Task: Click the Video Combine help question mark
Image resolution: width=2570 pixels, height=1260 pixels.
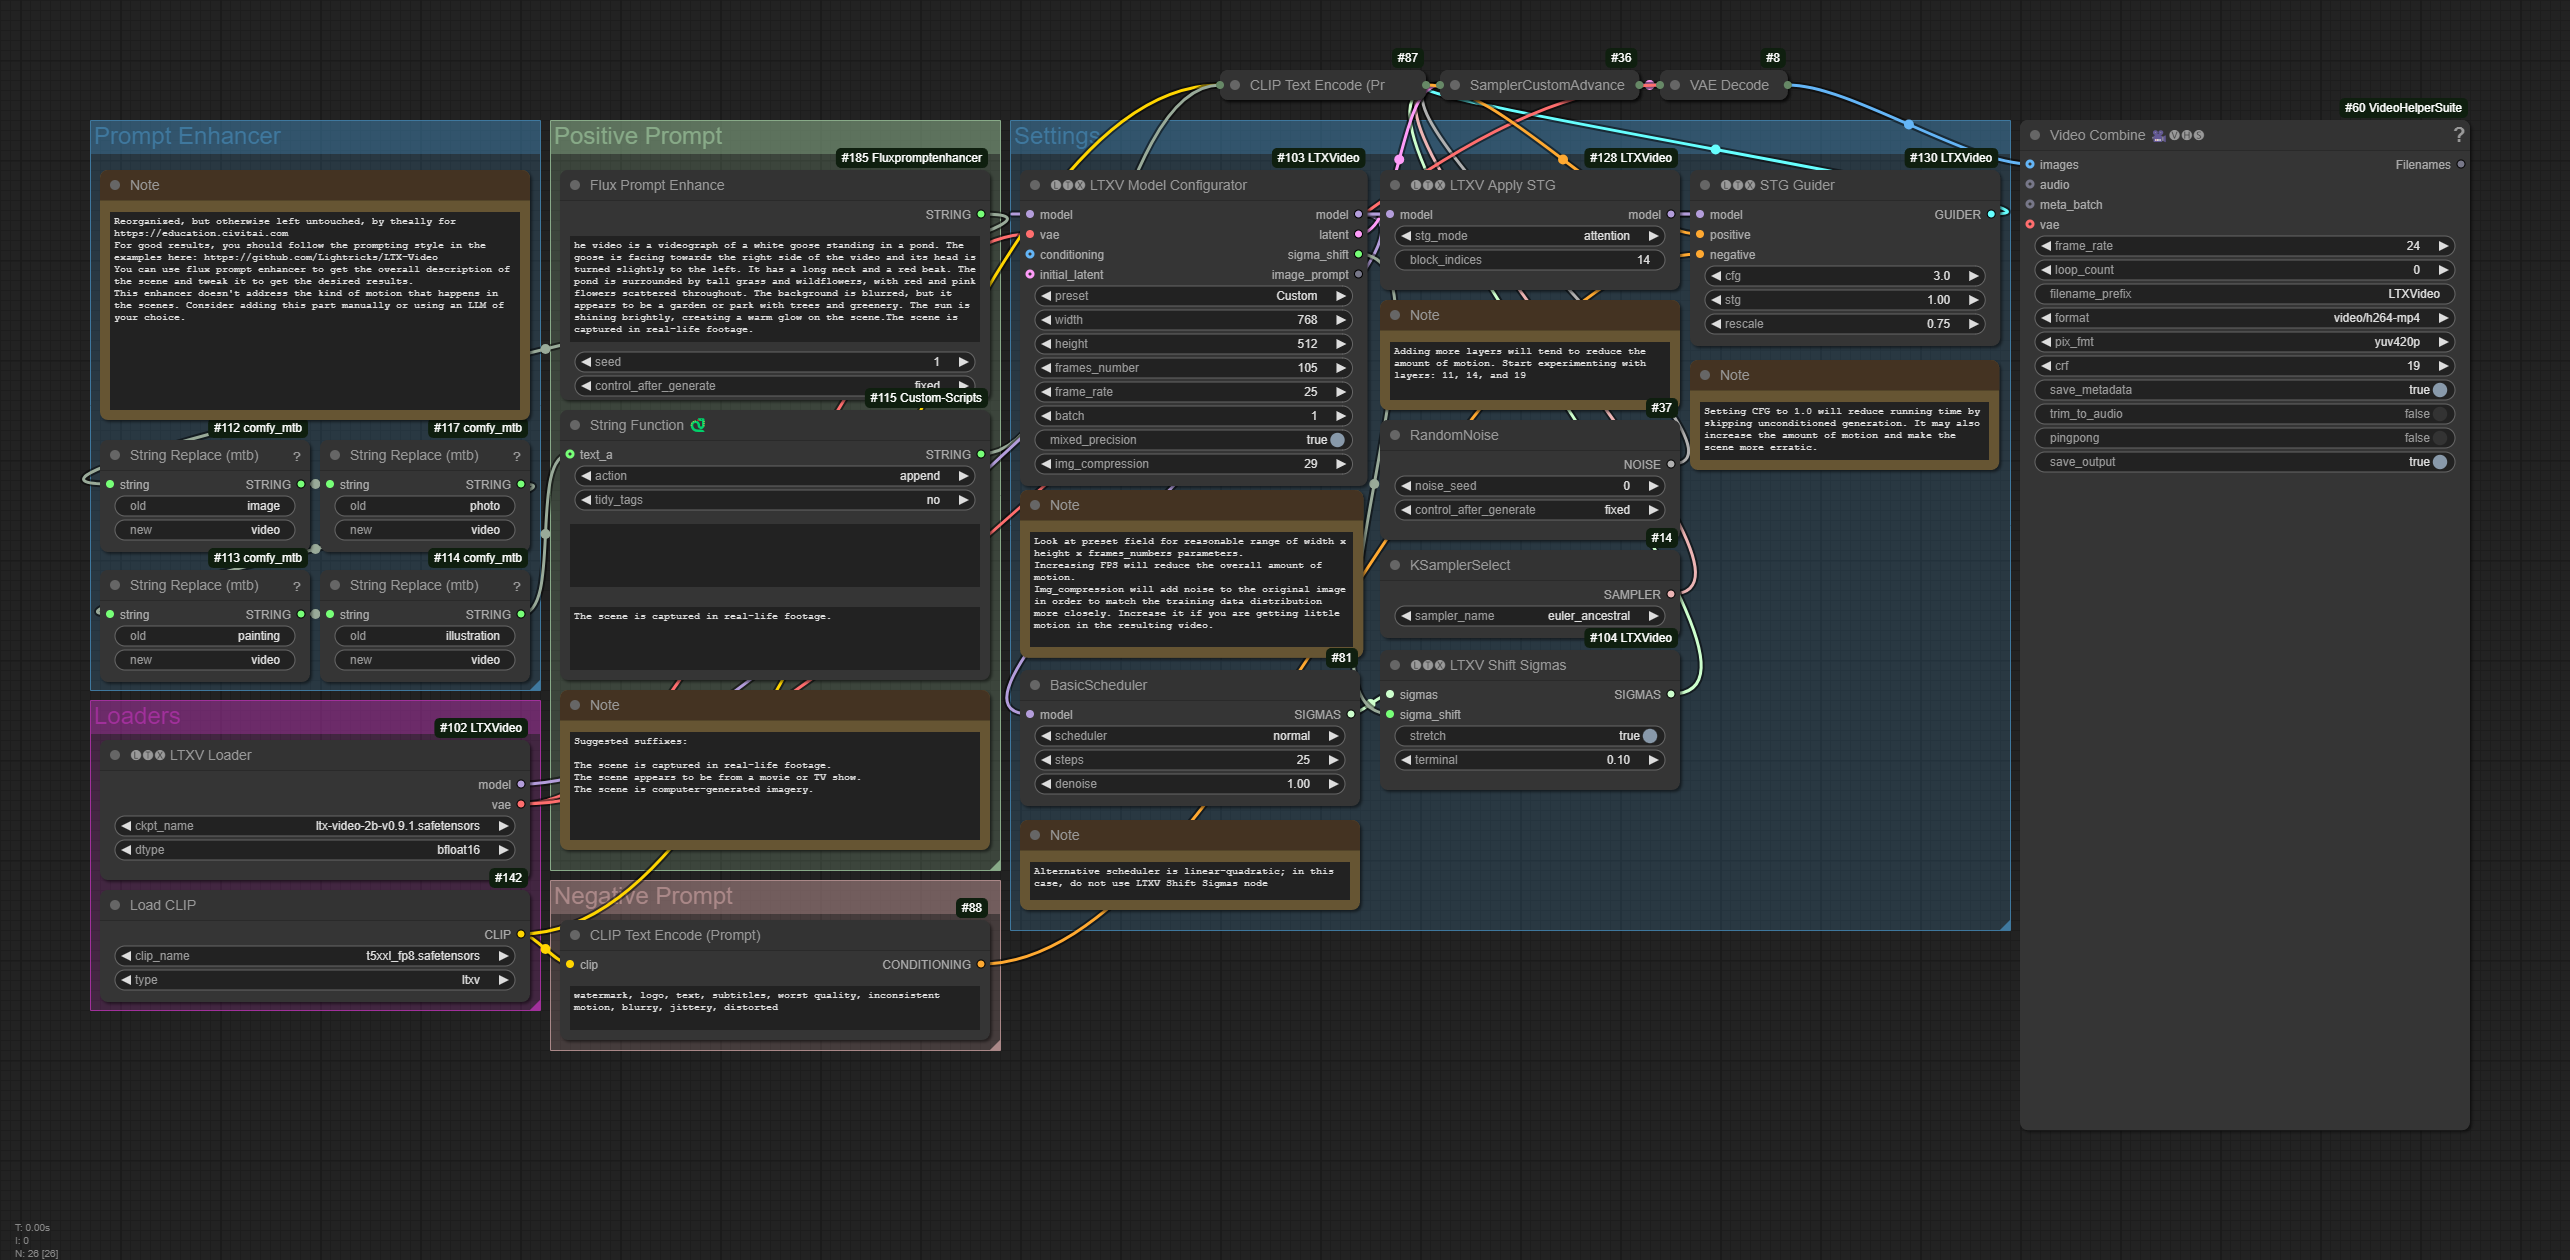Action: (x=2458, y=135)
